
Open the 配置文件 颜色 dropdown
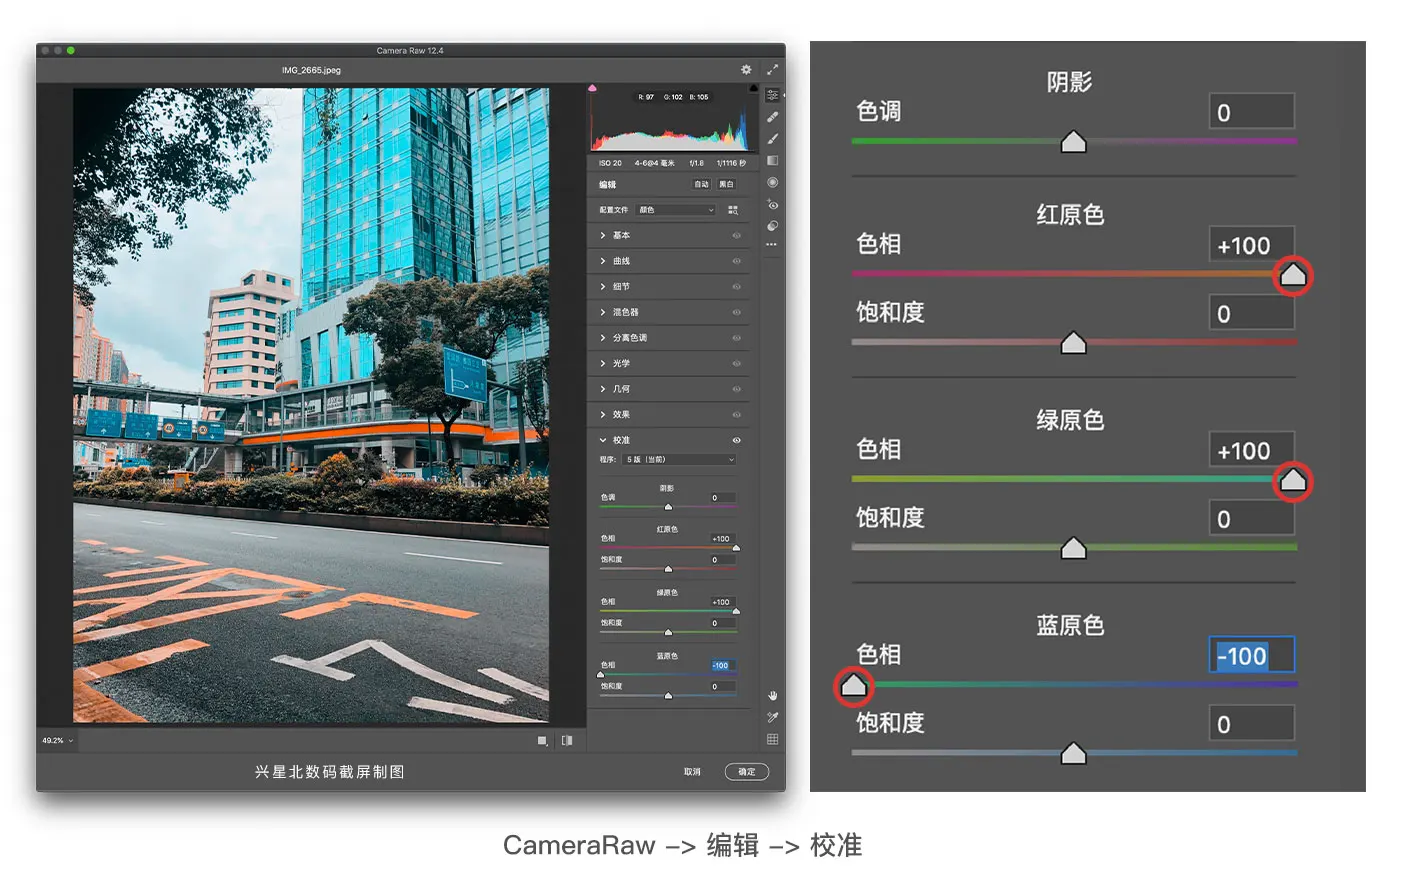(x=677, y=210)
